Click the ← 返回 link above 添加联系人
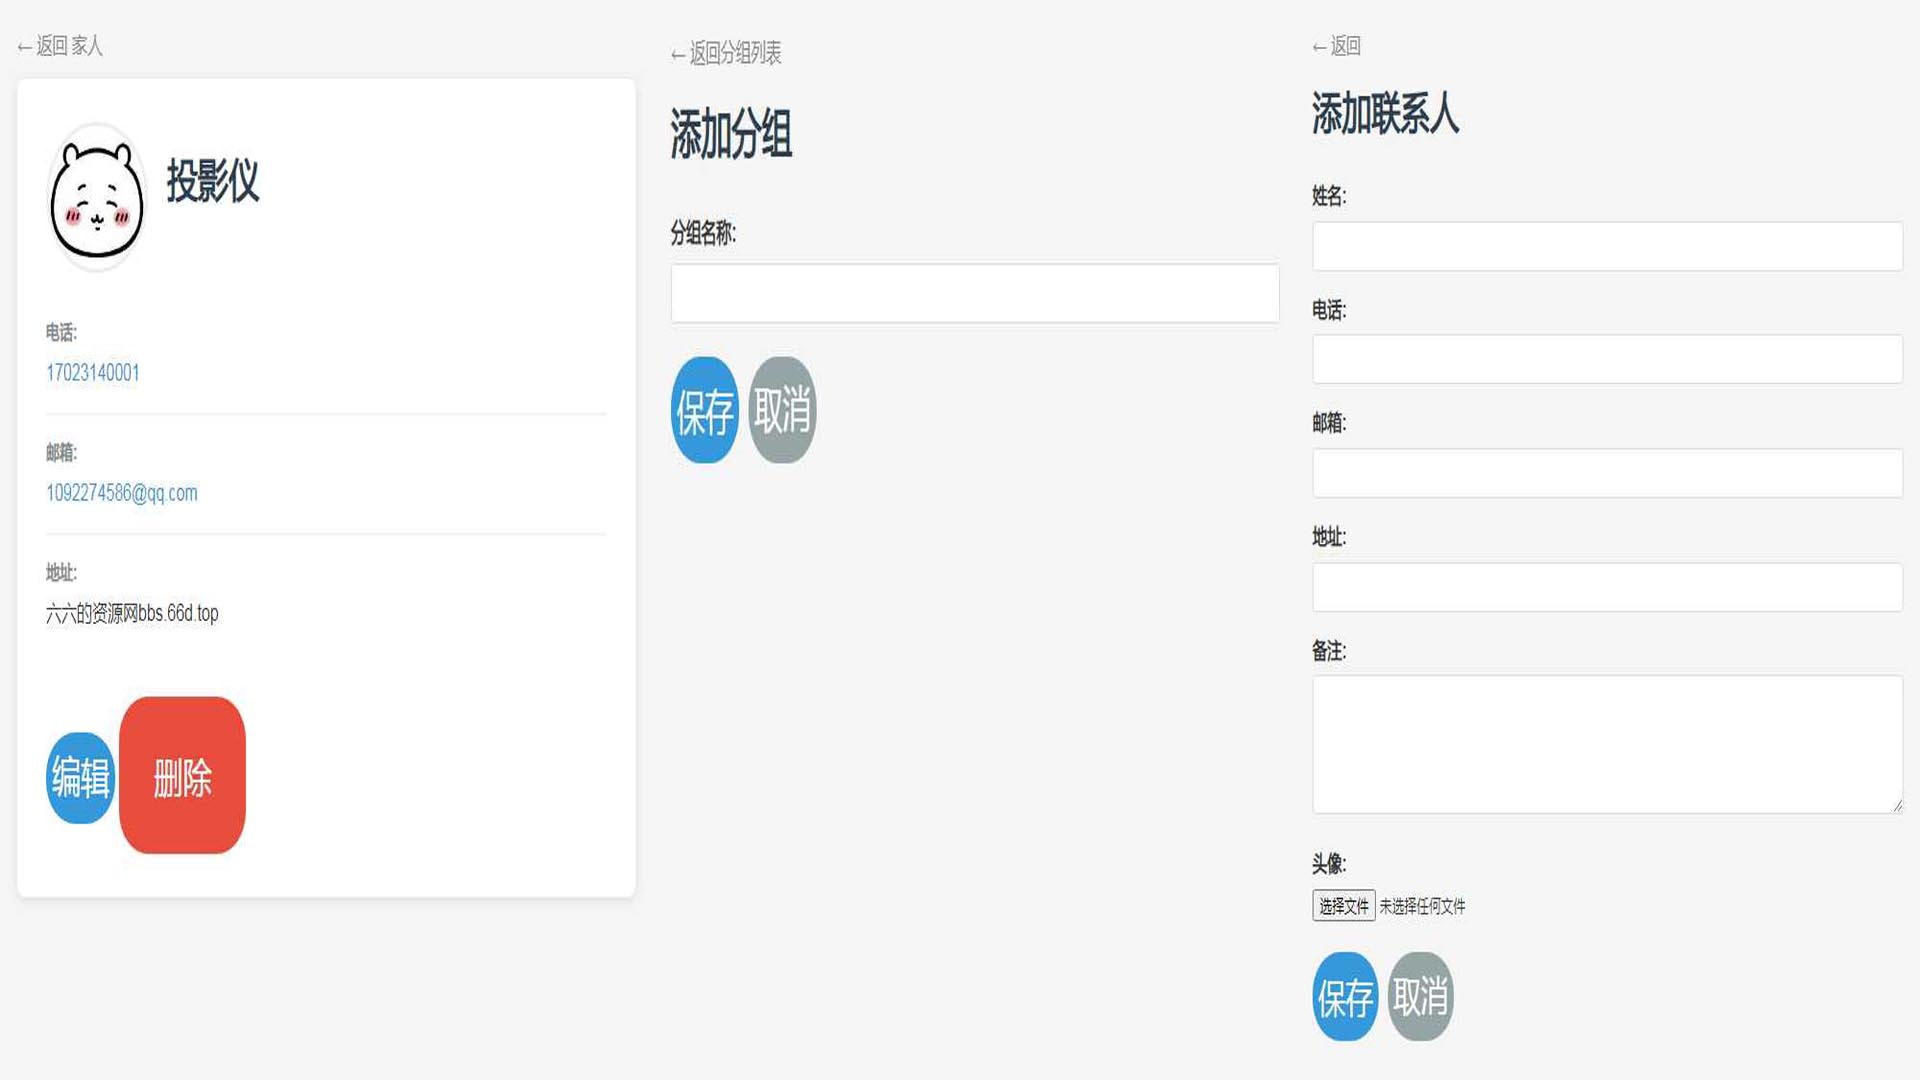Screen dimensions: 1920x1080 pos(1336,46)
